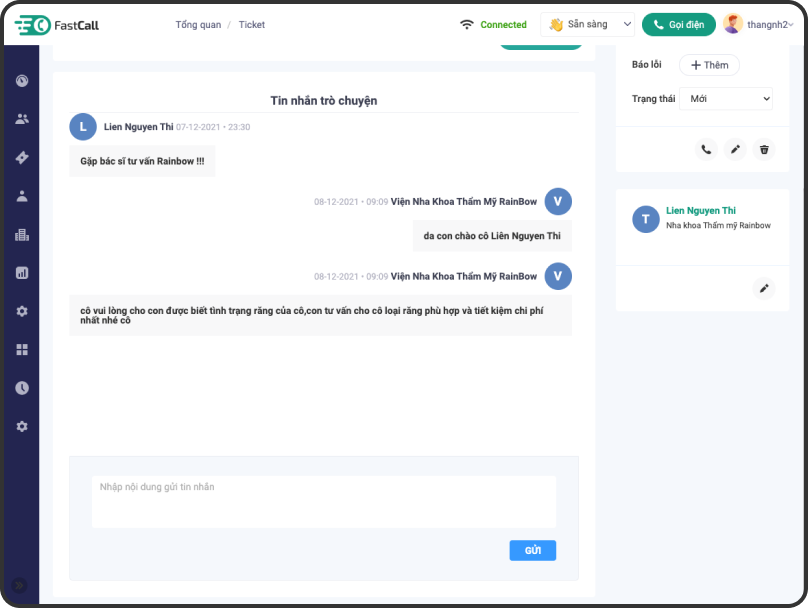Click the pencil edit icon for ticket
Viewport: 808px width, 608px height.
coord(735,149)
